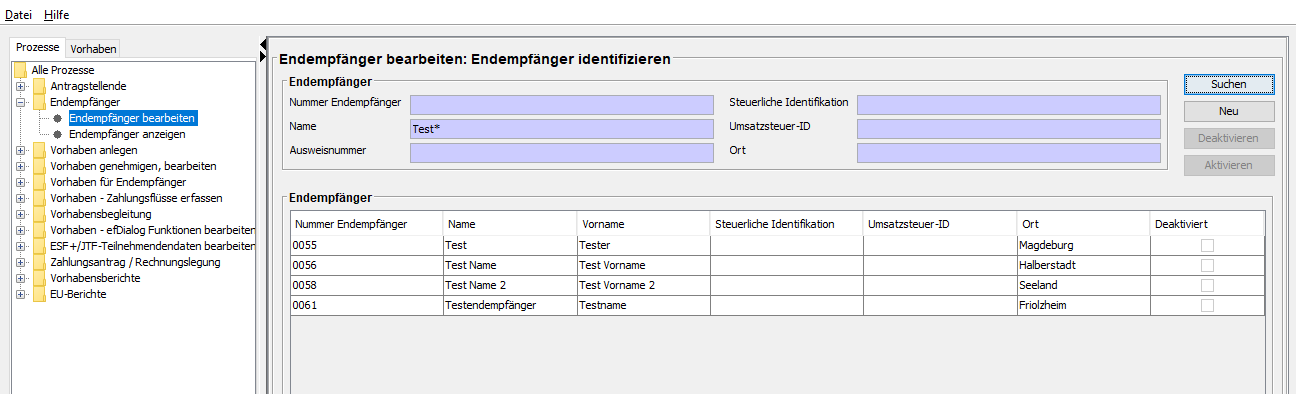Expand the Vorhaben anlegen node

click(x=20, y=150)
